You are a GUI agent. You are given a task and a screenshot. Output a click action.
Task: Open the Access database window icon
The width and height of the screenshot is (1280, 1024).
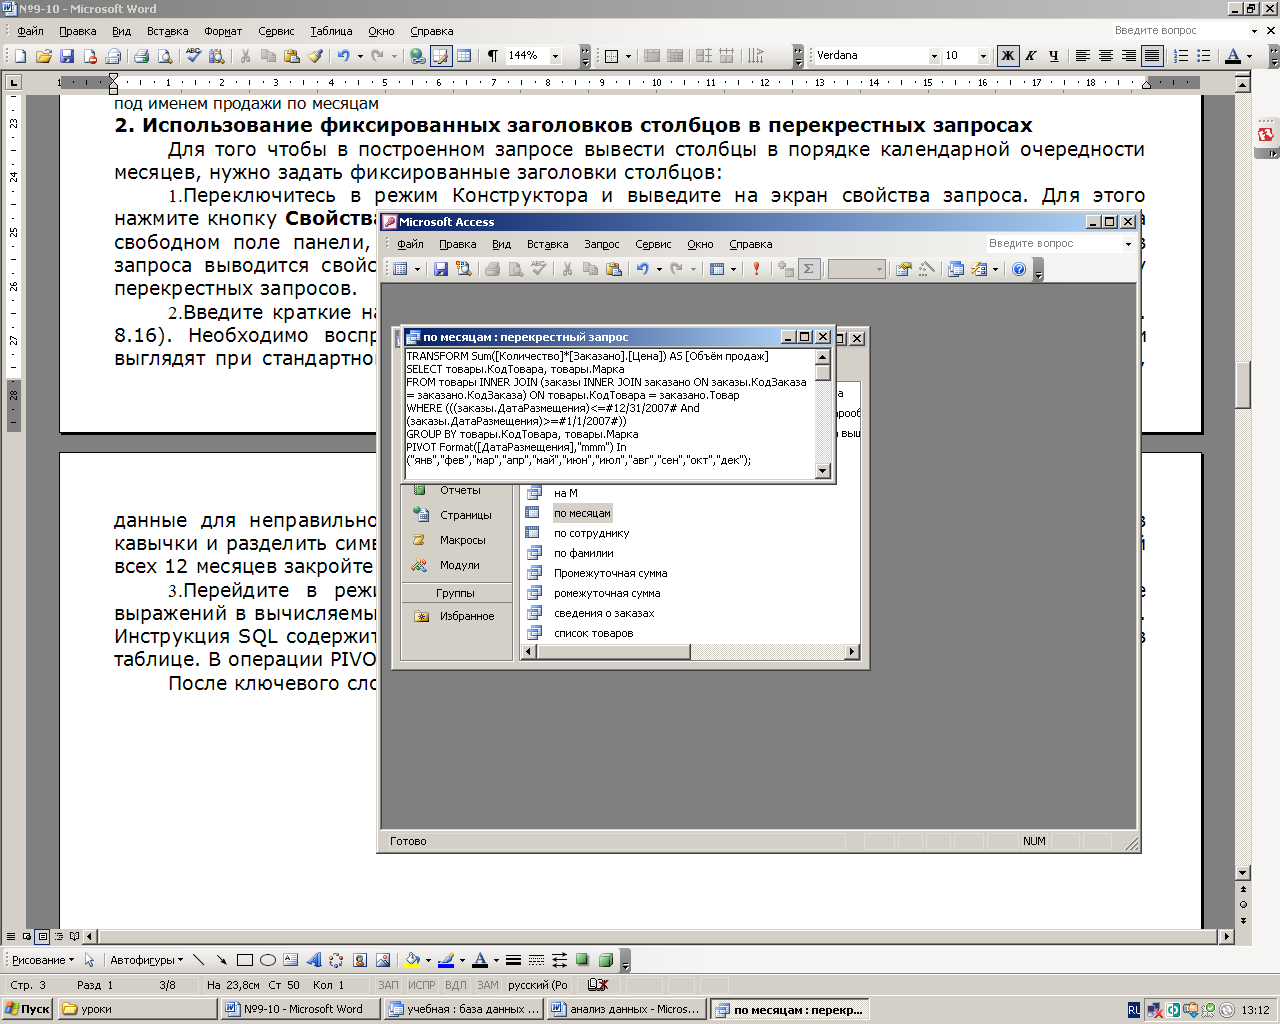[955, 269]
